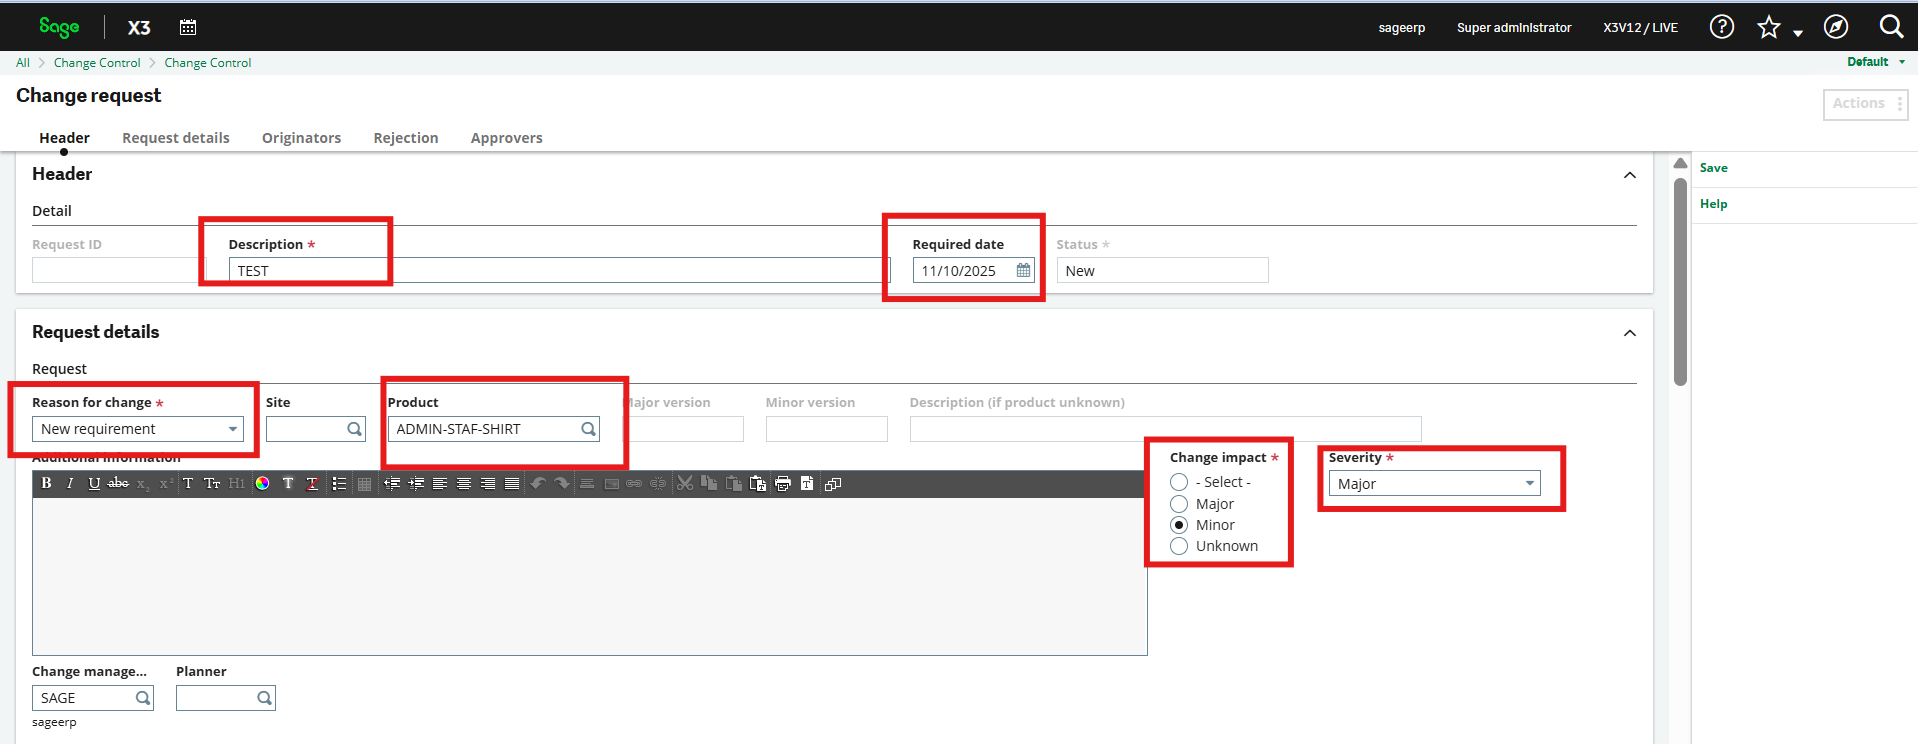Switch to Rejection tab
The image size is (1918, 744).
point(406,138)
